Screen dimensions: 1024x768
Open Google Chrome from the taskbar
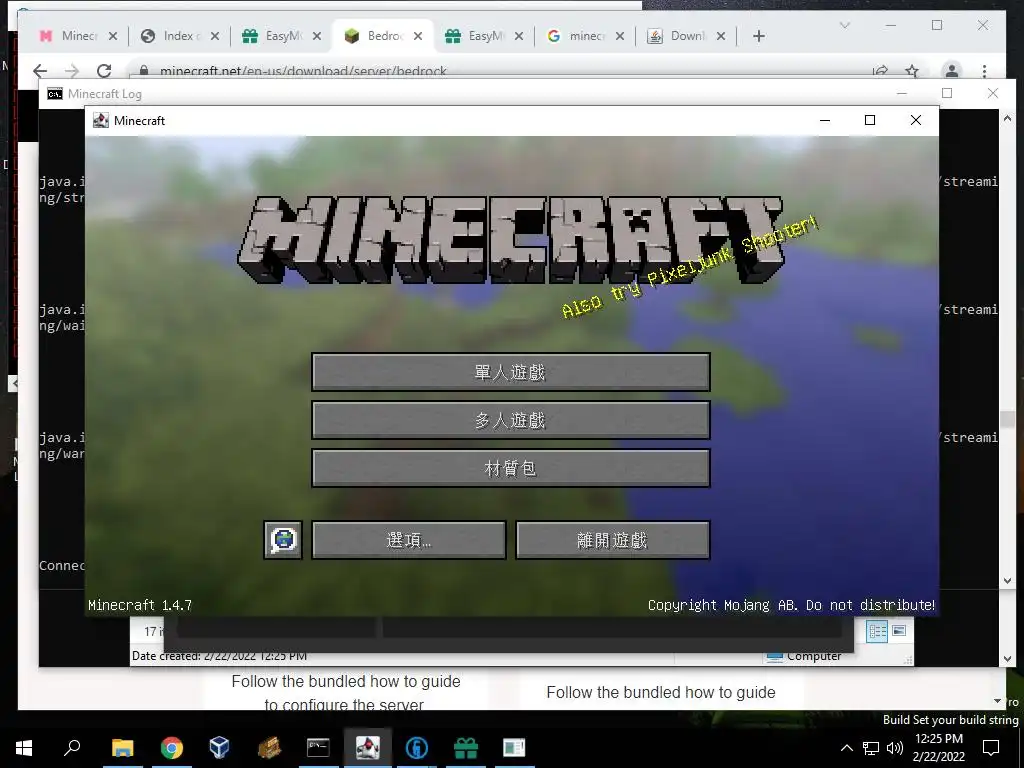coord(172,748)
